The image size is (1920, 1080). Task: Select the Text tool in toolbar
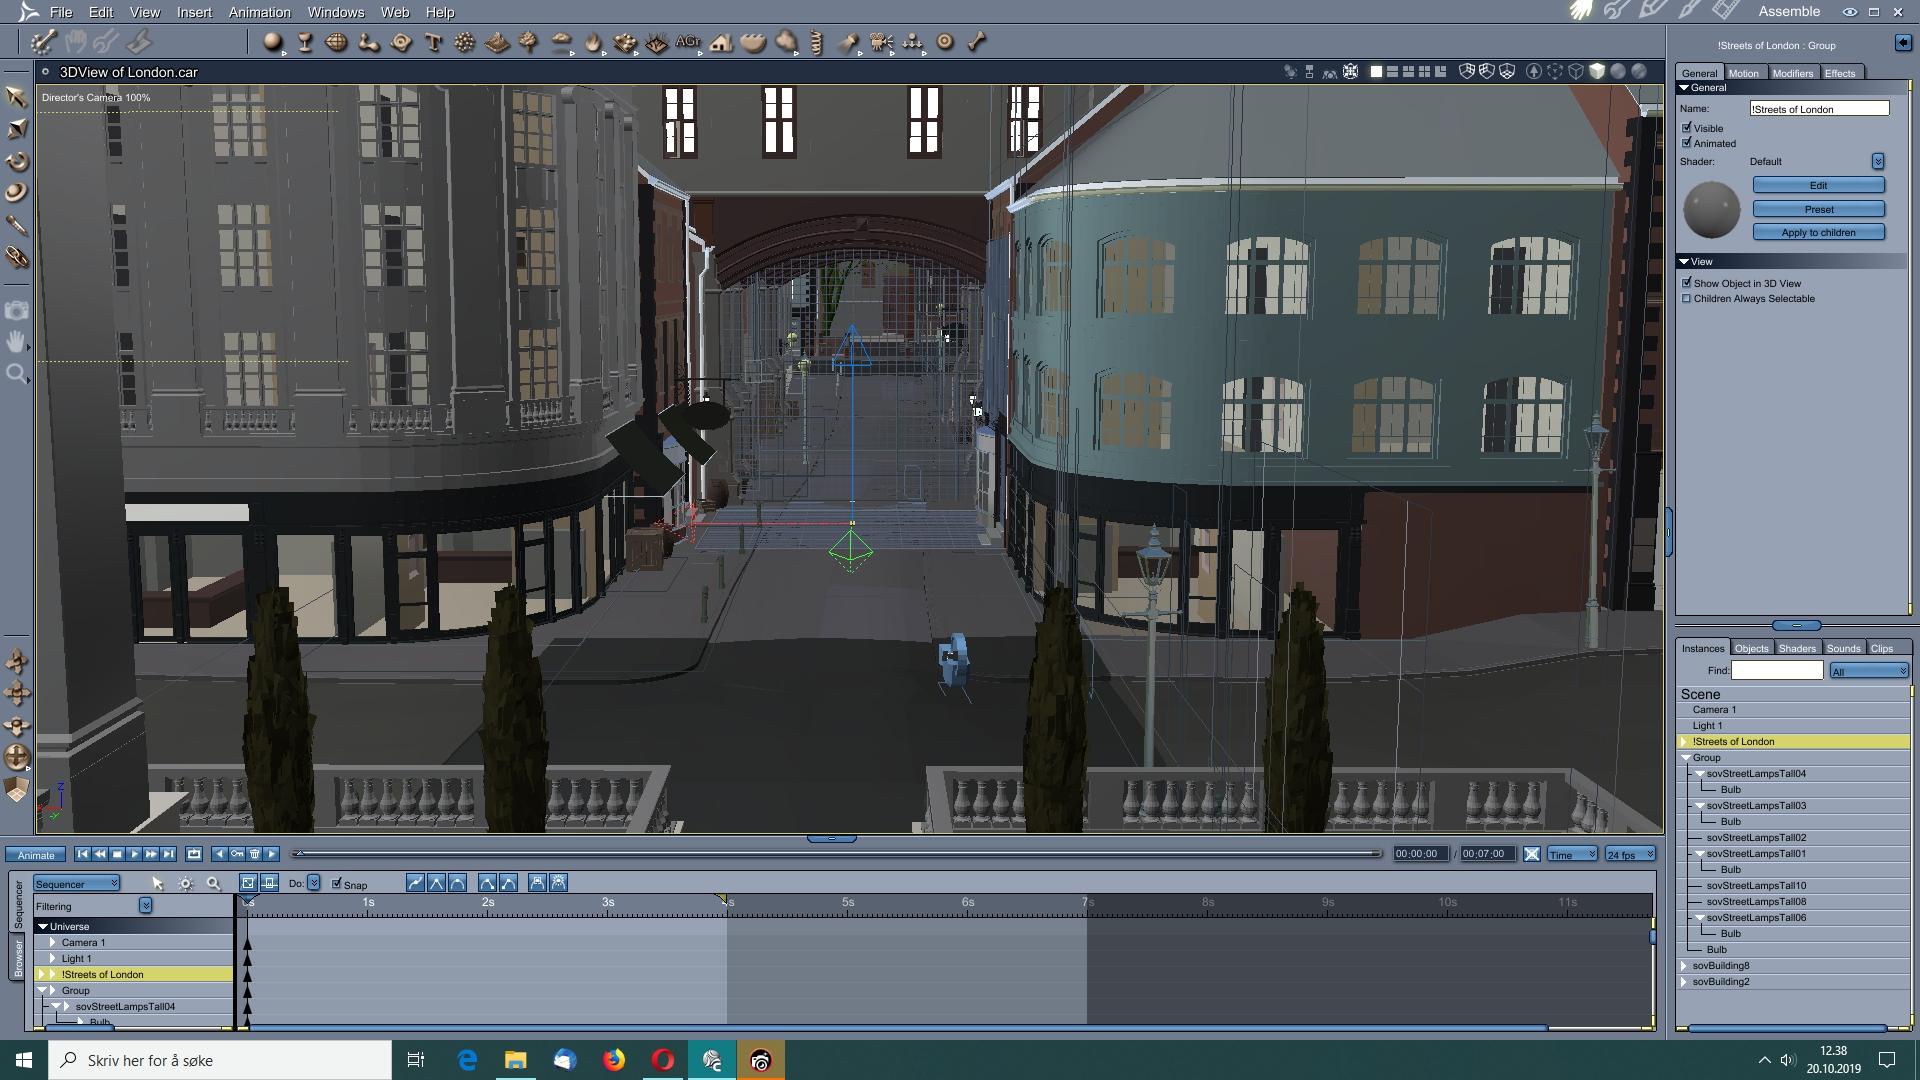[x=433, y=42]
